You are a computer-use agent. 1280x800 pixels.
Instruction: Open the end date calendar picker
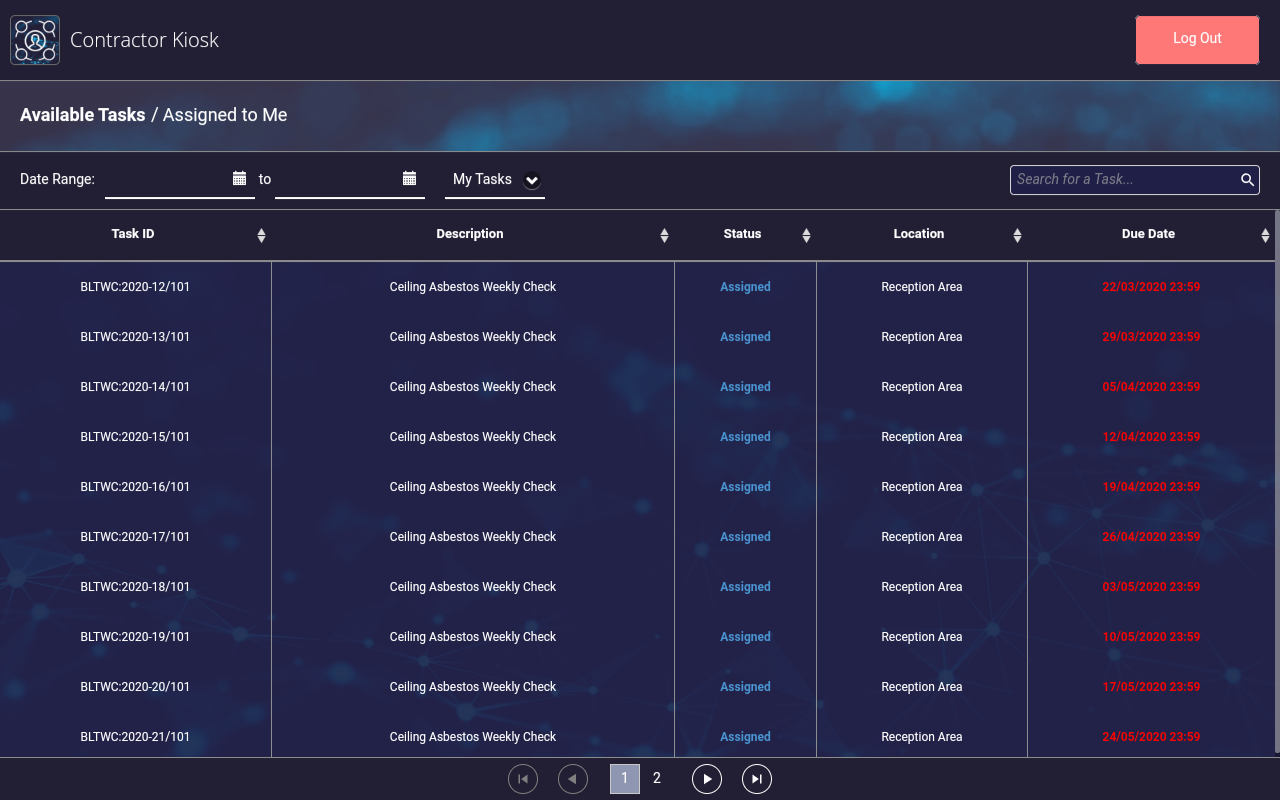point(409,178)
